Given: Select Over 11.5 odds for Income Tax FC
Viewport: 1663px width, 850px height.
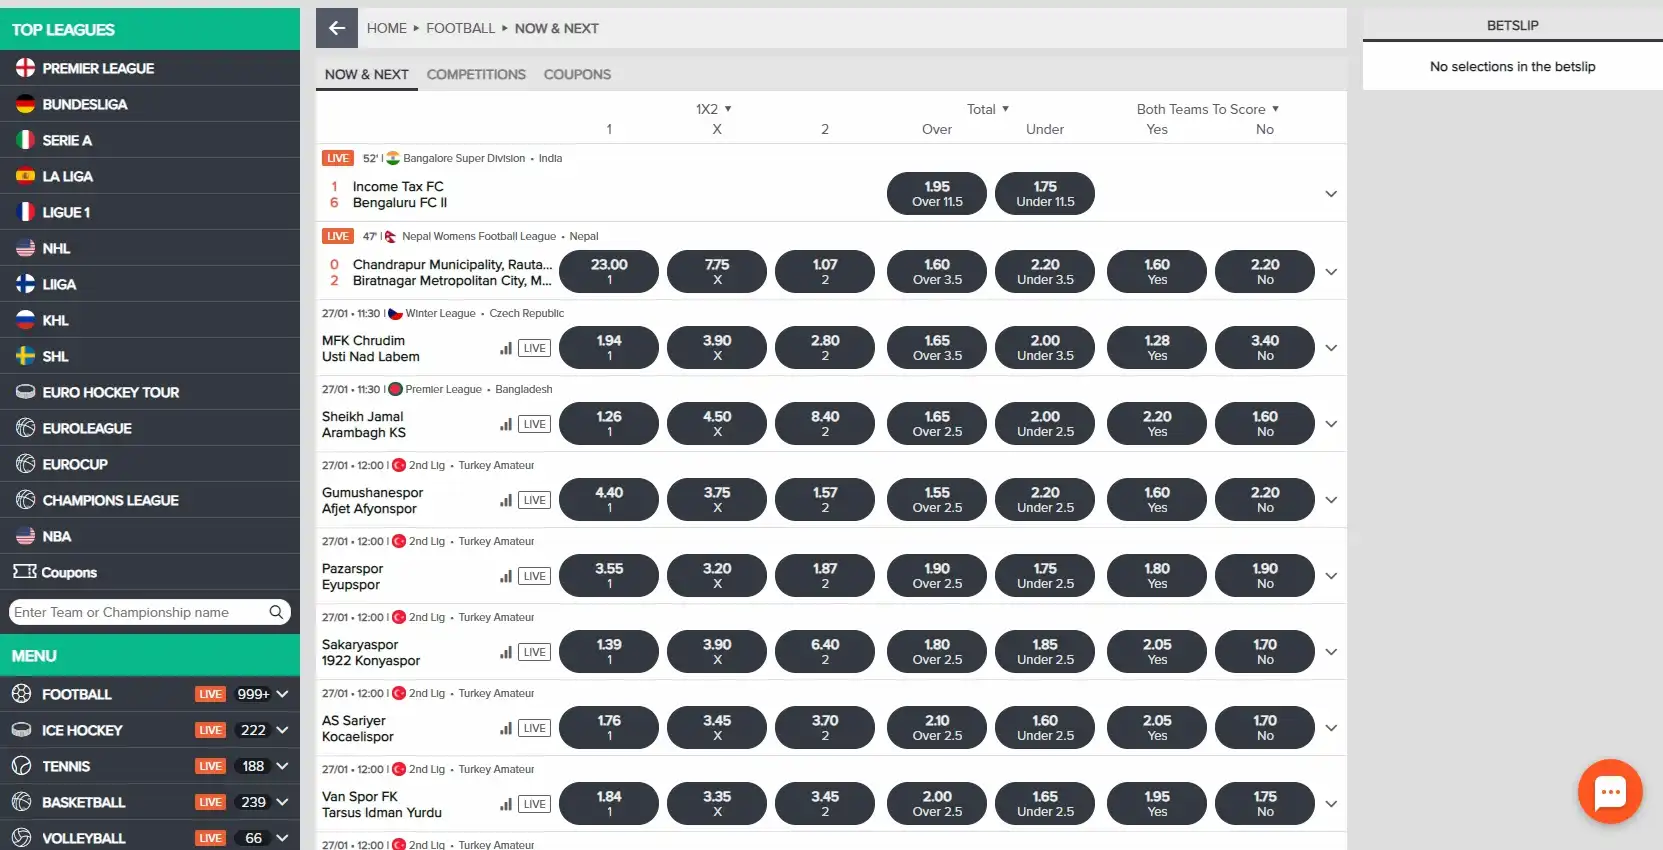Looking at the screenshot, I should pos(936,194).
